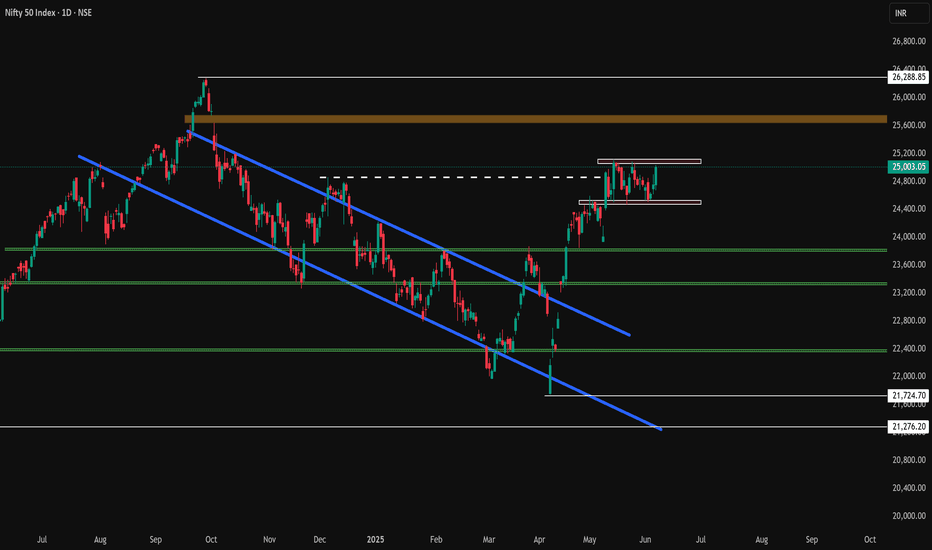932x550 pixels.
Task: Select the current price label 25,003.05
Action: coord(908,166)
